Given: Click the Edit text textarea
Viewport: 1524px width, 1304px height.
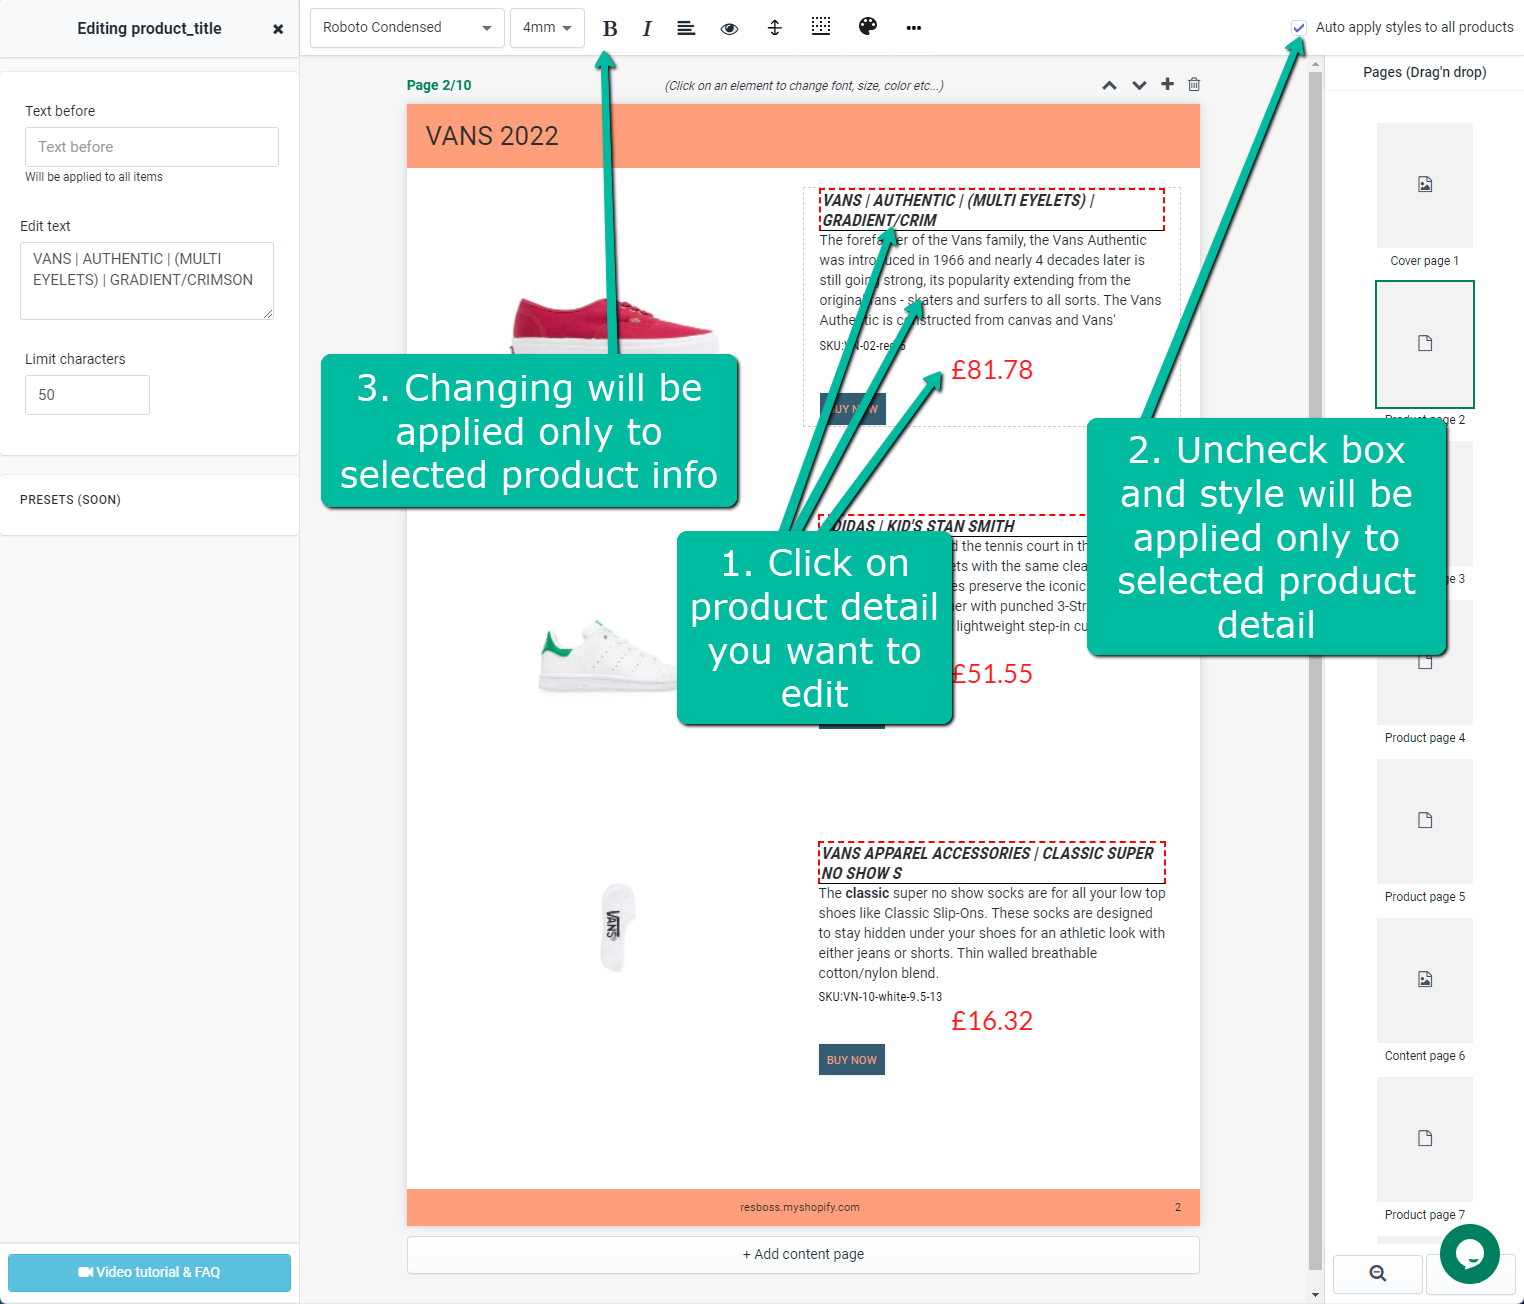Looking at the screenshot, I should coord(147,281).
